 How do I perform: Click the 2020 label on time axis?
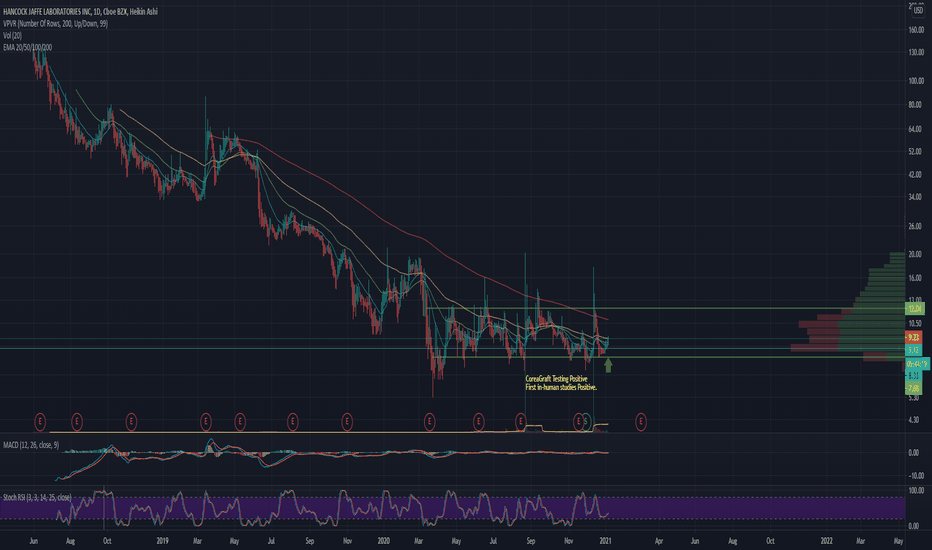click(383, 541)
